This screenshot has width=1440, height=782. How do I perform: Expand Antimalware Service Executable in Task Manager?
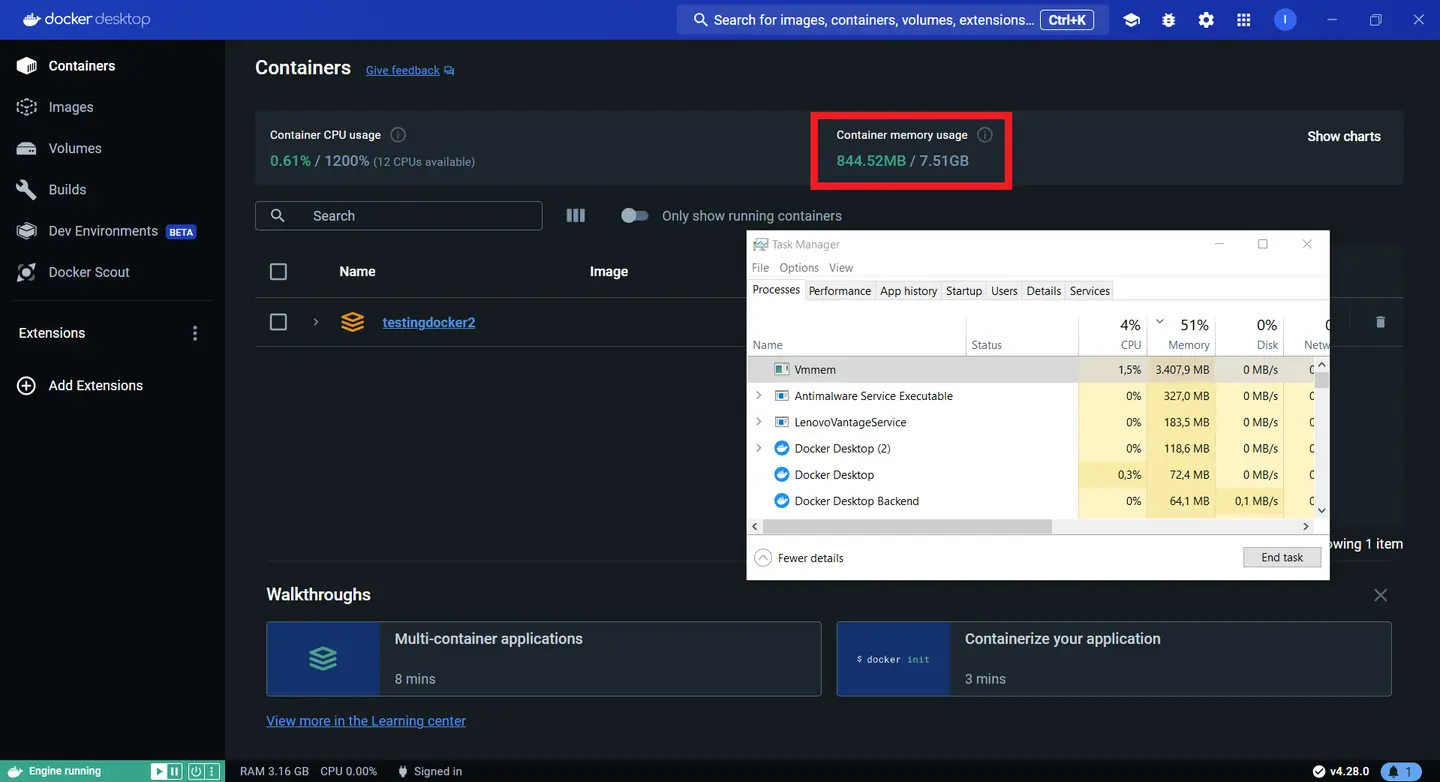tap(759, 396)
